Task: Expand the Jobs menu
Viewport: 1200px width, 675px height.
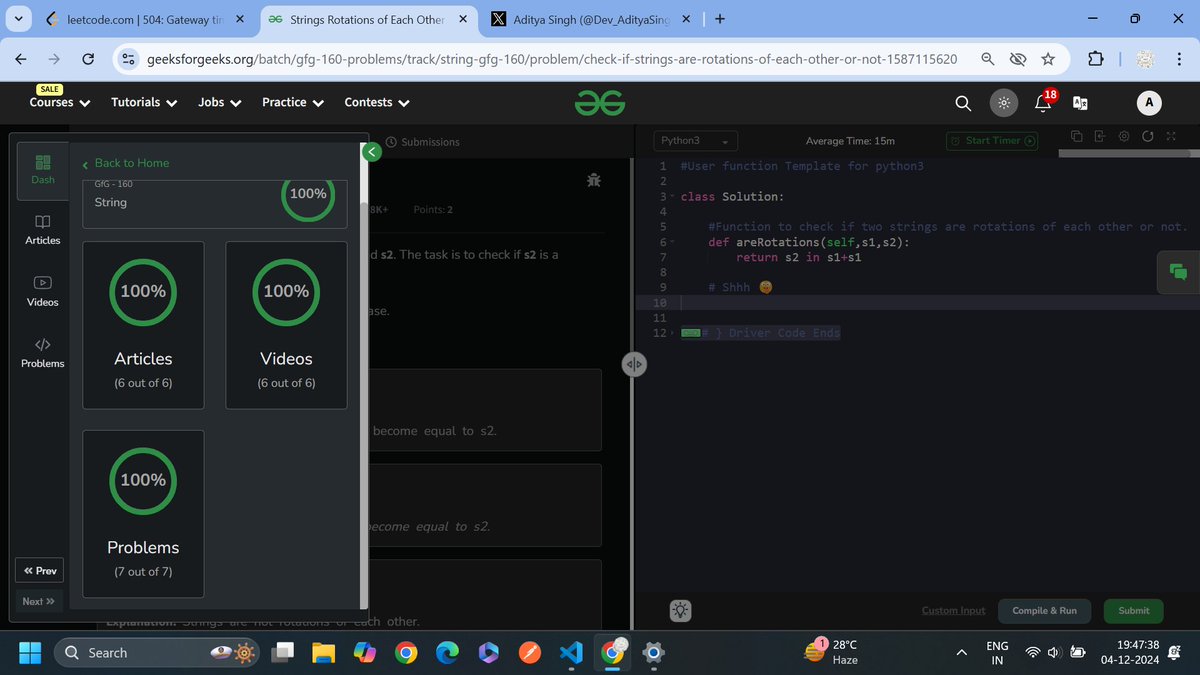Action: coord(219,102)
